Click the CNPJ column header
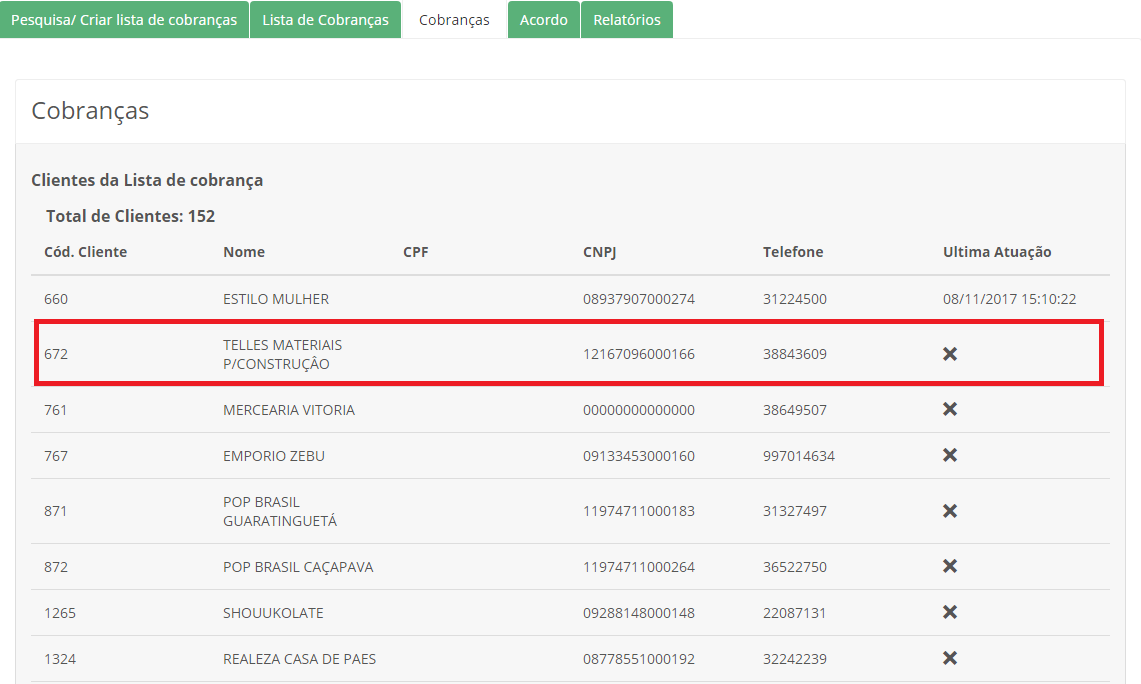 [x=600, y=252]
